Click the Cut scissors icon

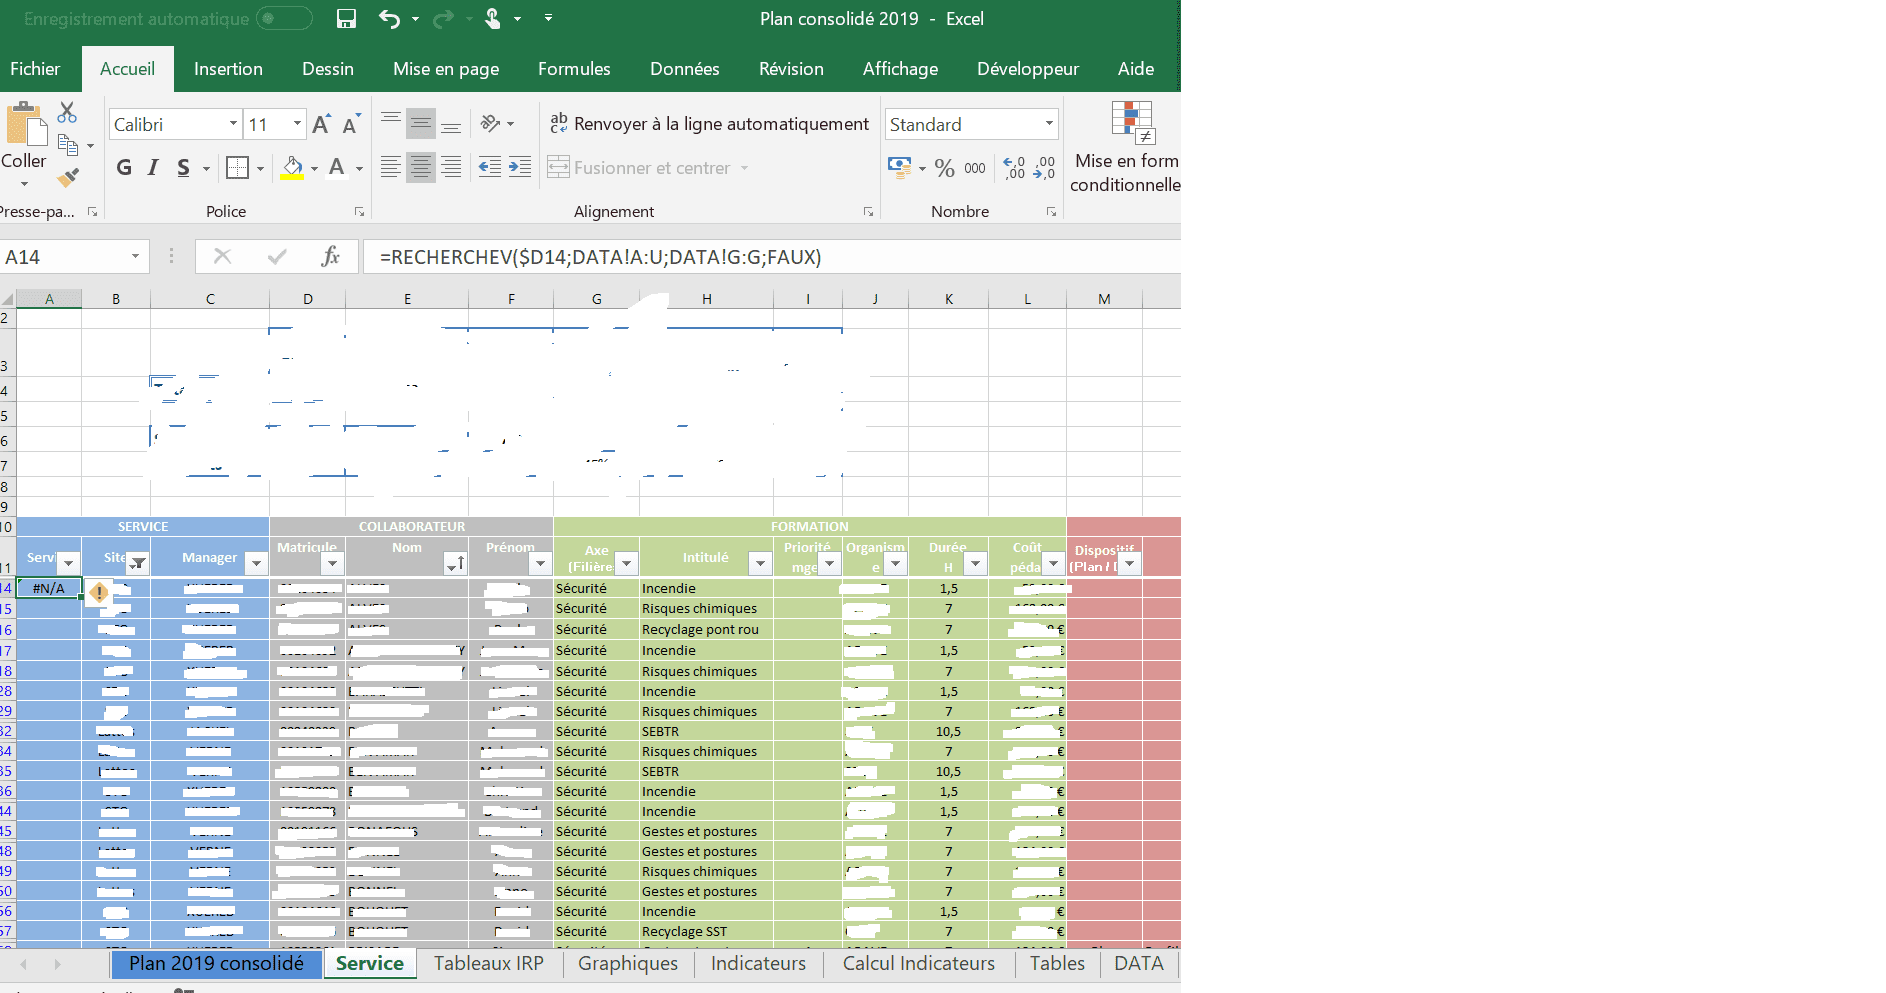click(x=67, y=112)
